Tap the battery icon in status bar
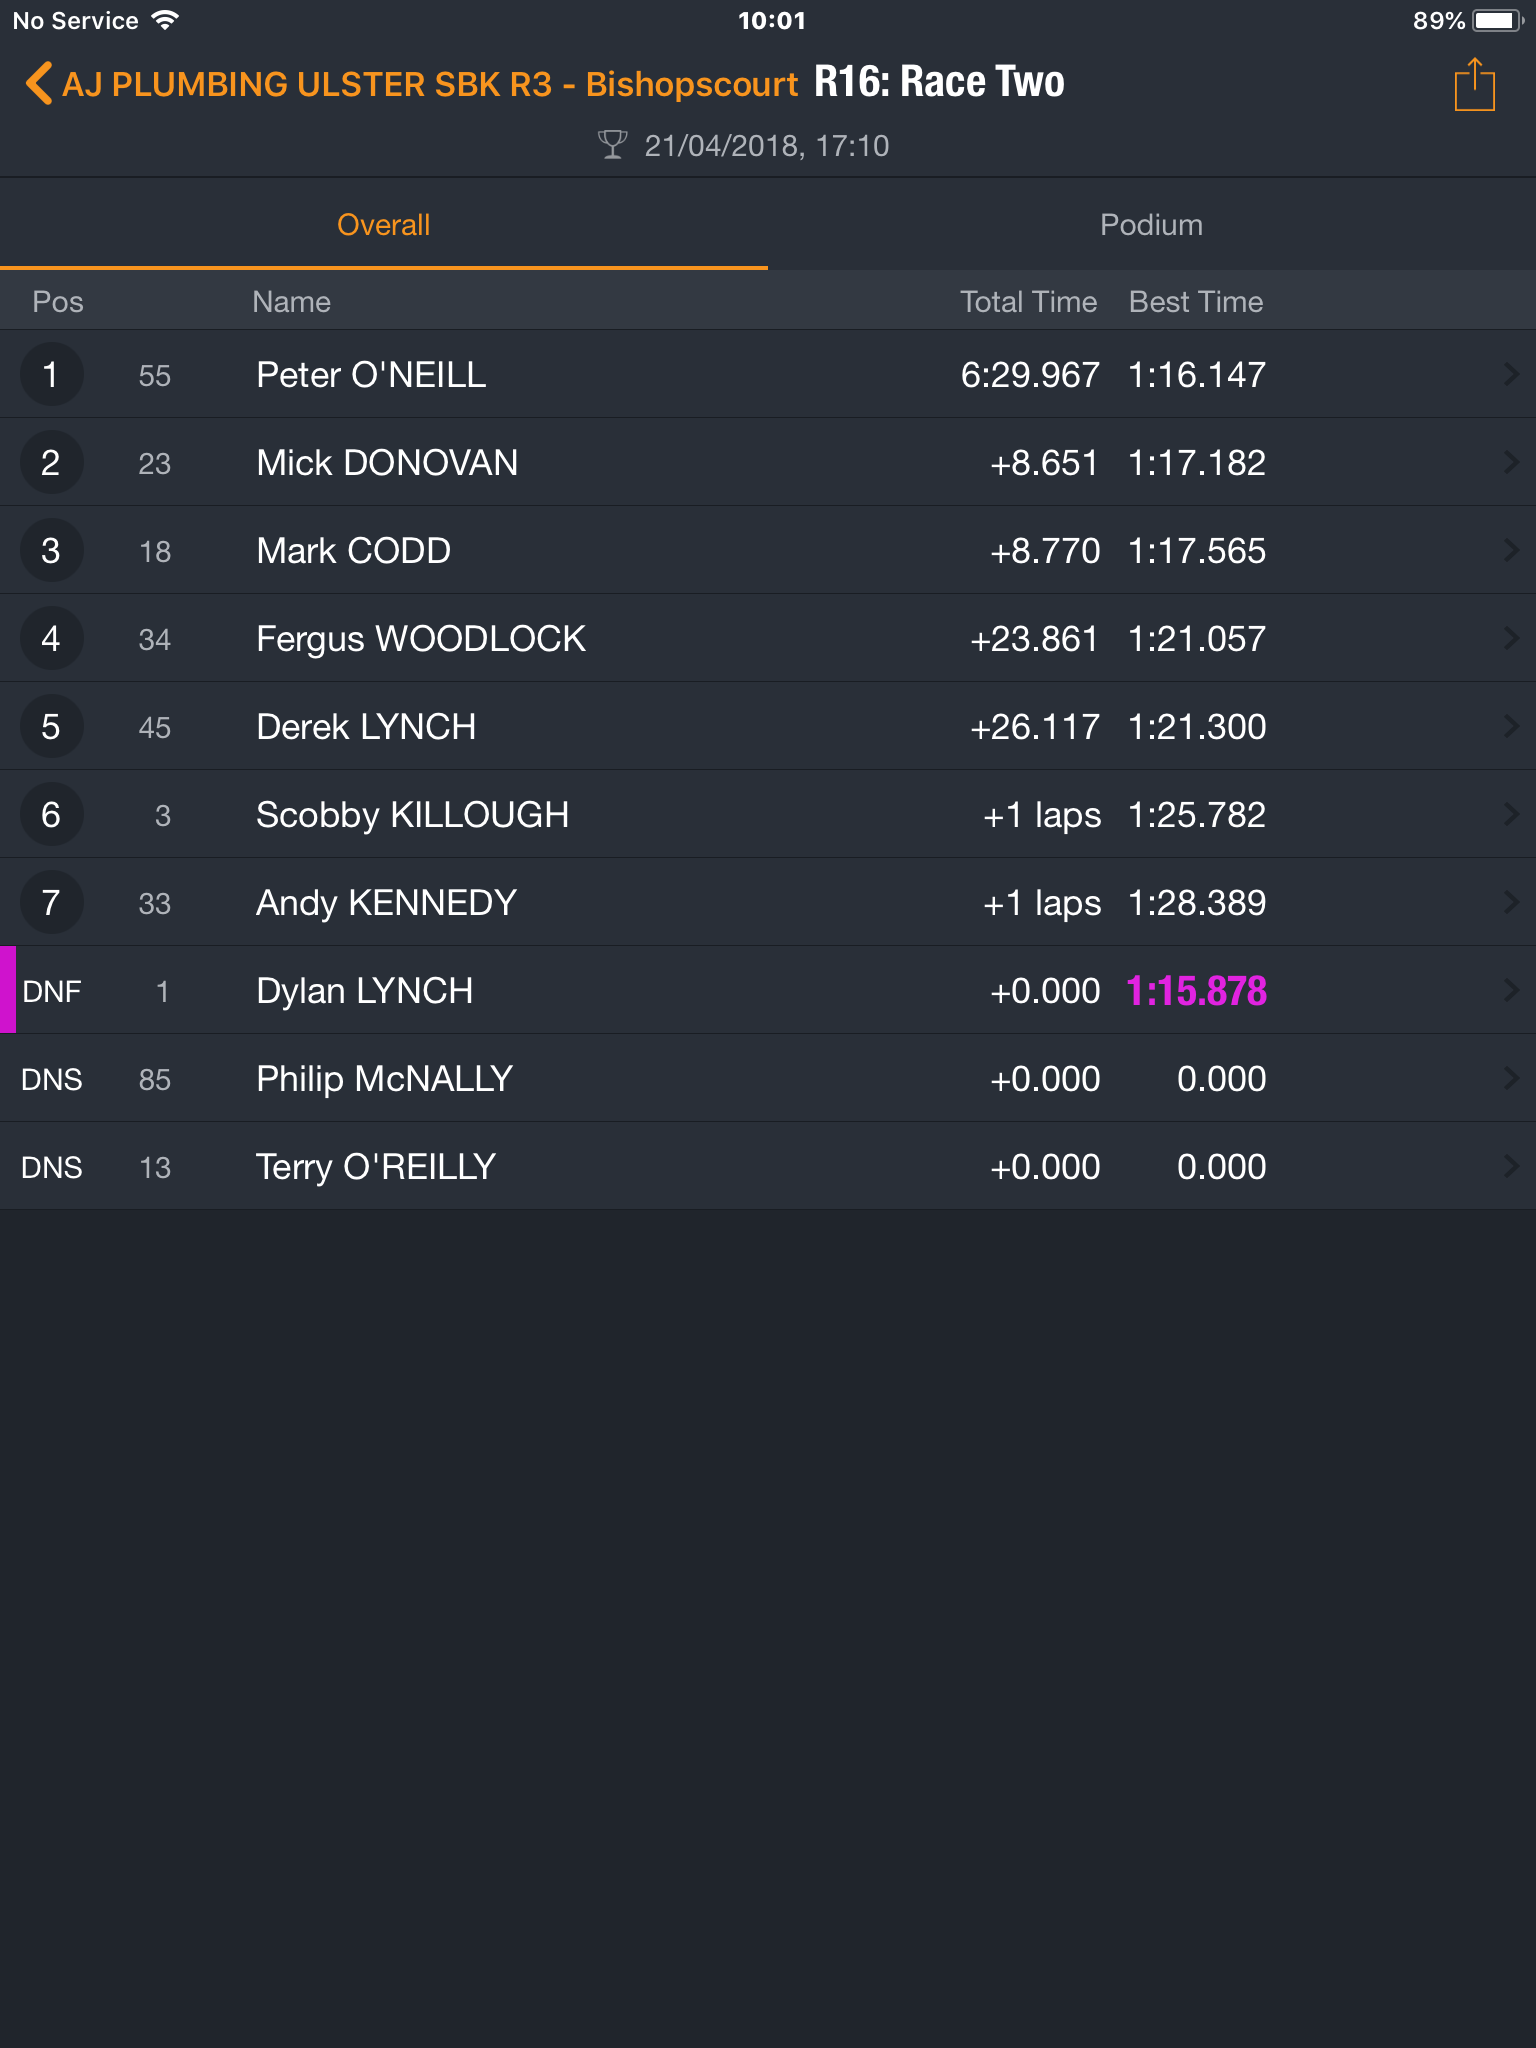The height and width of the screenshot is (2048, 1536). pyautogui.click(x=1497, y=21)
